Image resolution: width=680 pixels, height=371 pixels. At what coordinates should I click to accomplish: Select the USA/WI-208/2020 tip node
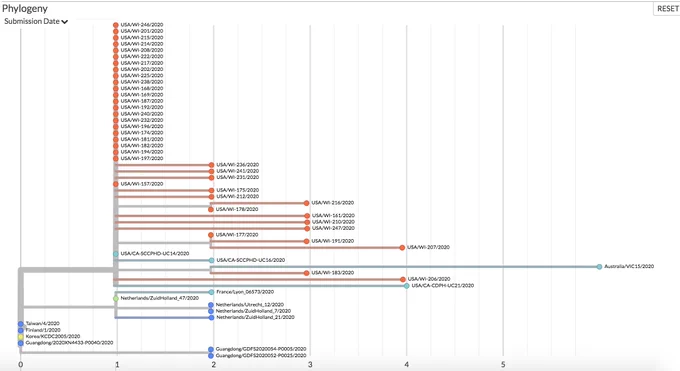point(116,50)
